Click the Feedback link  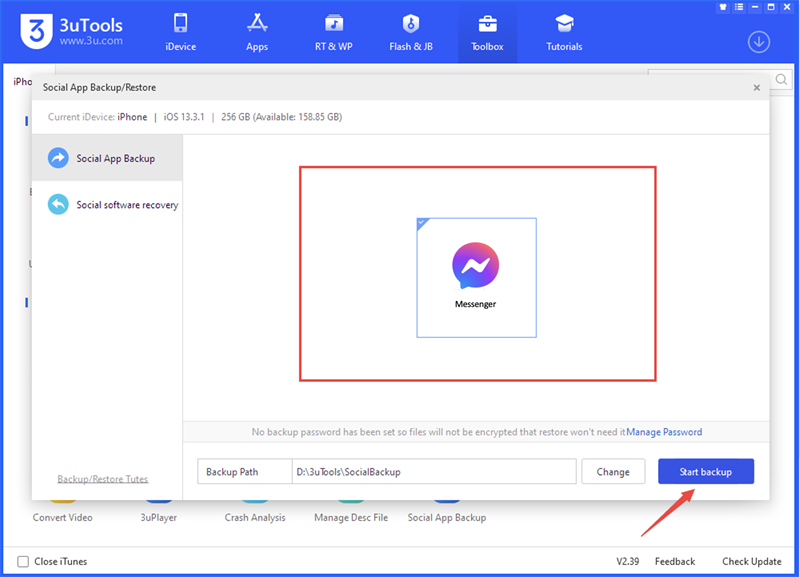pos(674,561)
